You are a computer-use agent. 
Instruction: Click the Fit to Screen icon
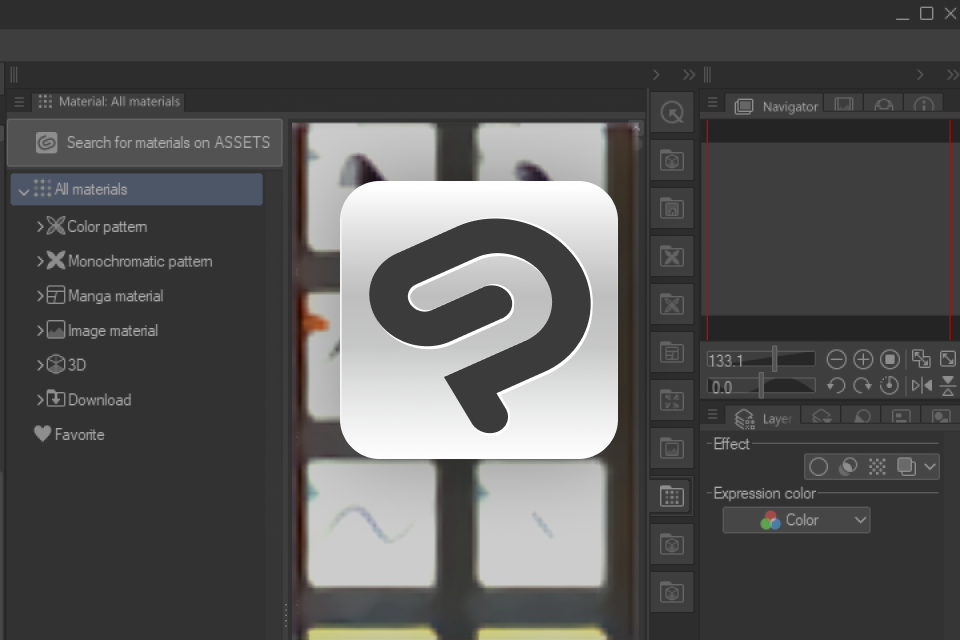click(948, 359)
